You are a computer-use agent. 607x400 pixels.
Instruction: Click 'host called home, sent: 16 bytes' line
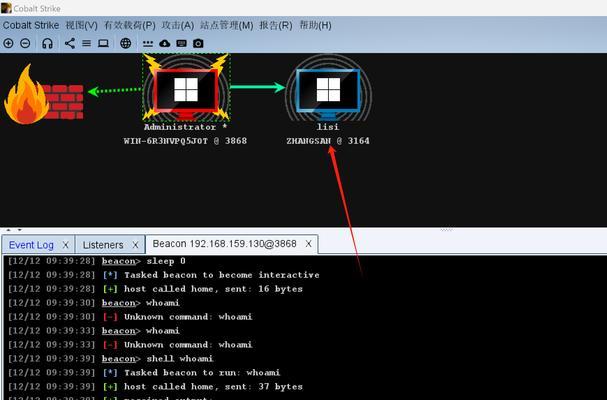(x=155, y=289)
